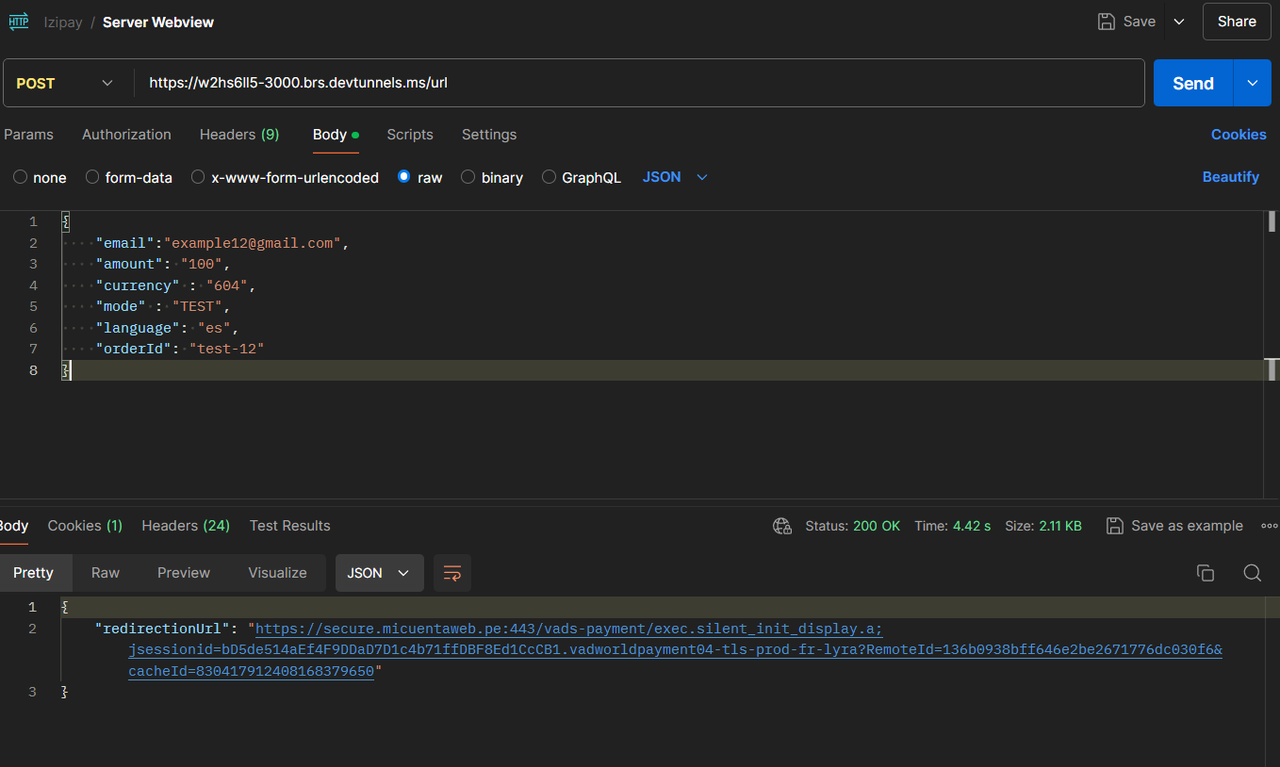Select the binary body type radio
This screenshot has width=1280, height=767.
pos(467,177)
